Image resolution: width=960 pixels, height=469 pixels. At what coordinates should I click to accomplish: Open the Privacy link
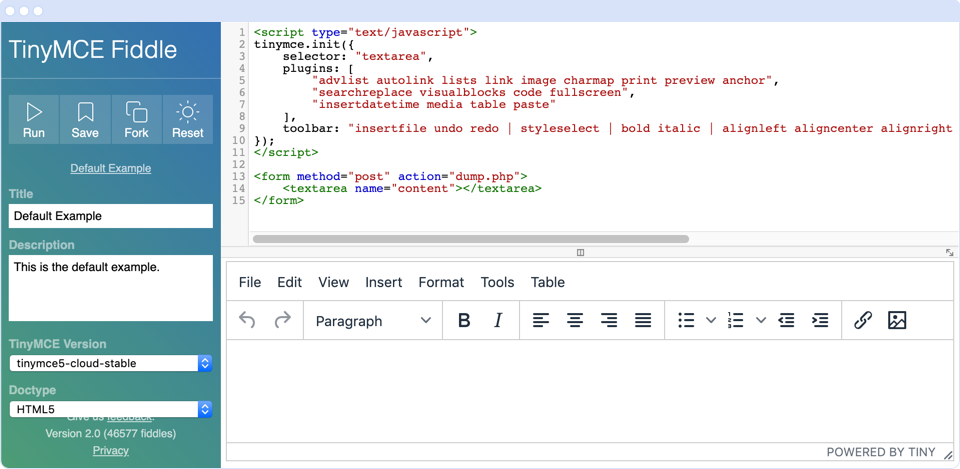pyautogui.click(x=111, y=451)
